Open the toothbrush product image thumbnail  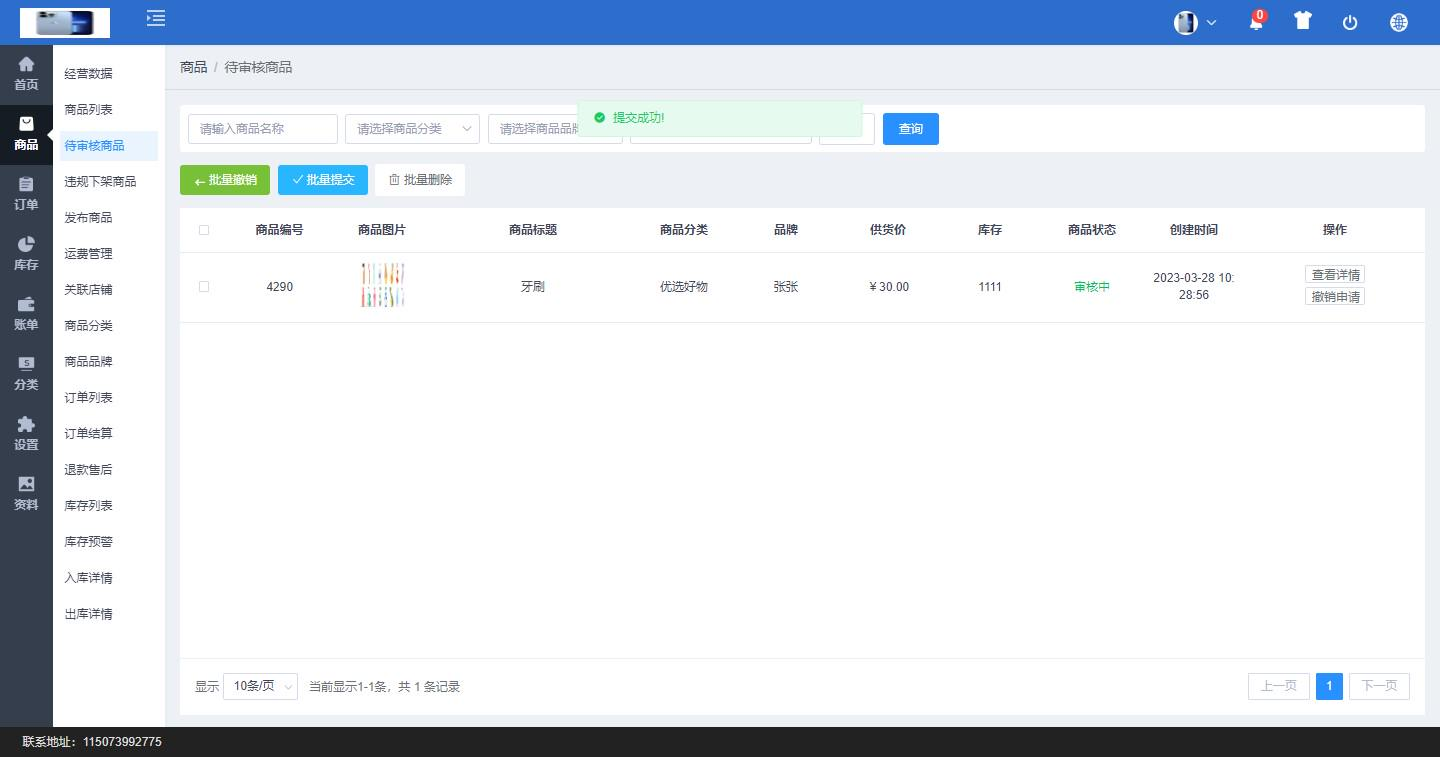tap(382, 286)
